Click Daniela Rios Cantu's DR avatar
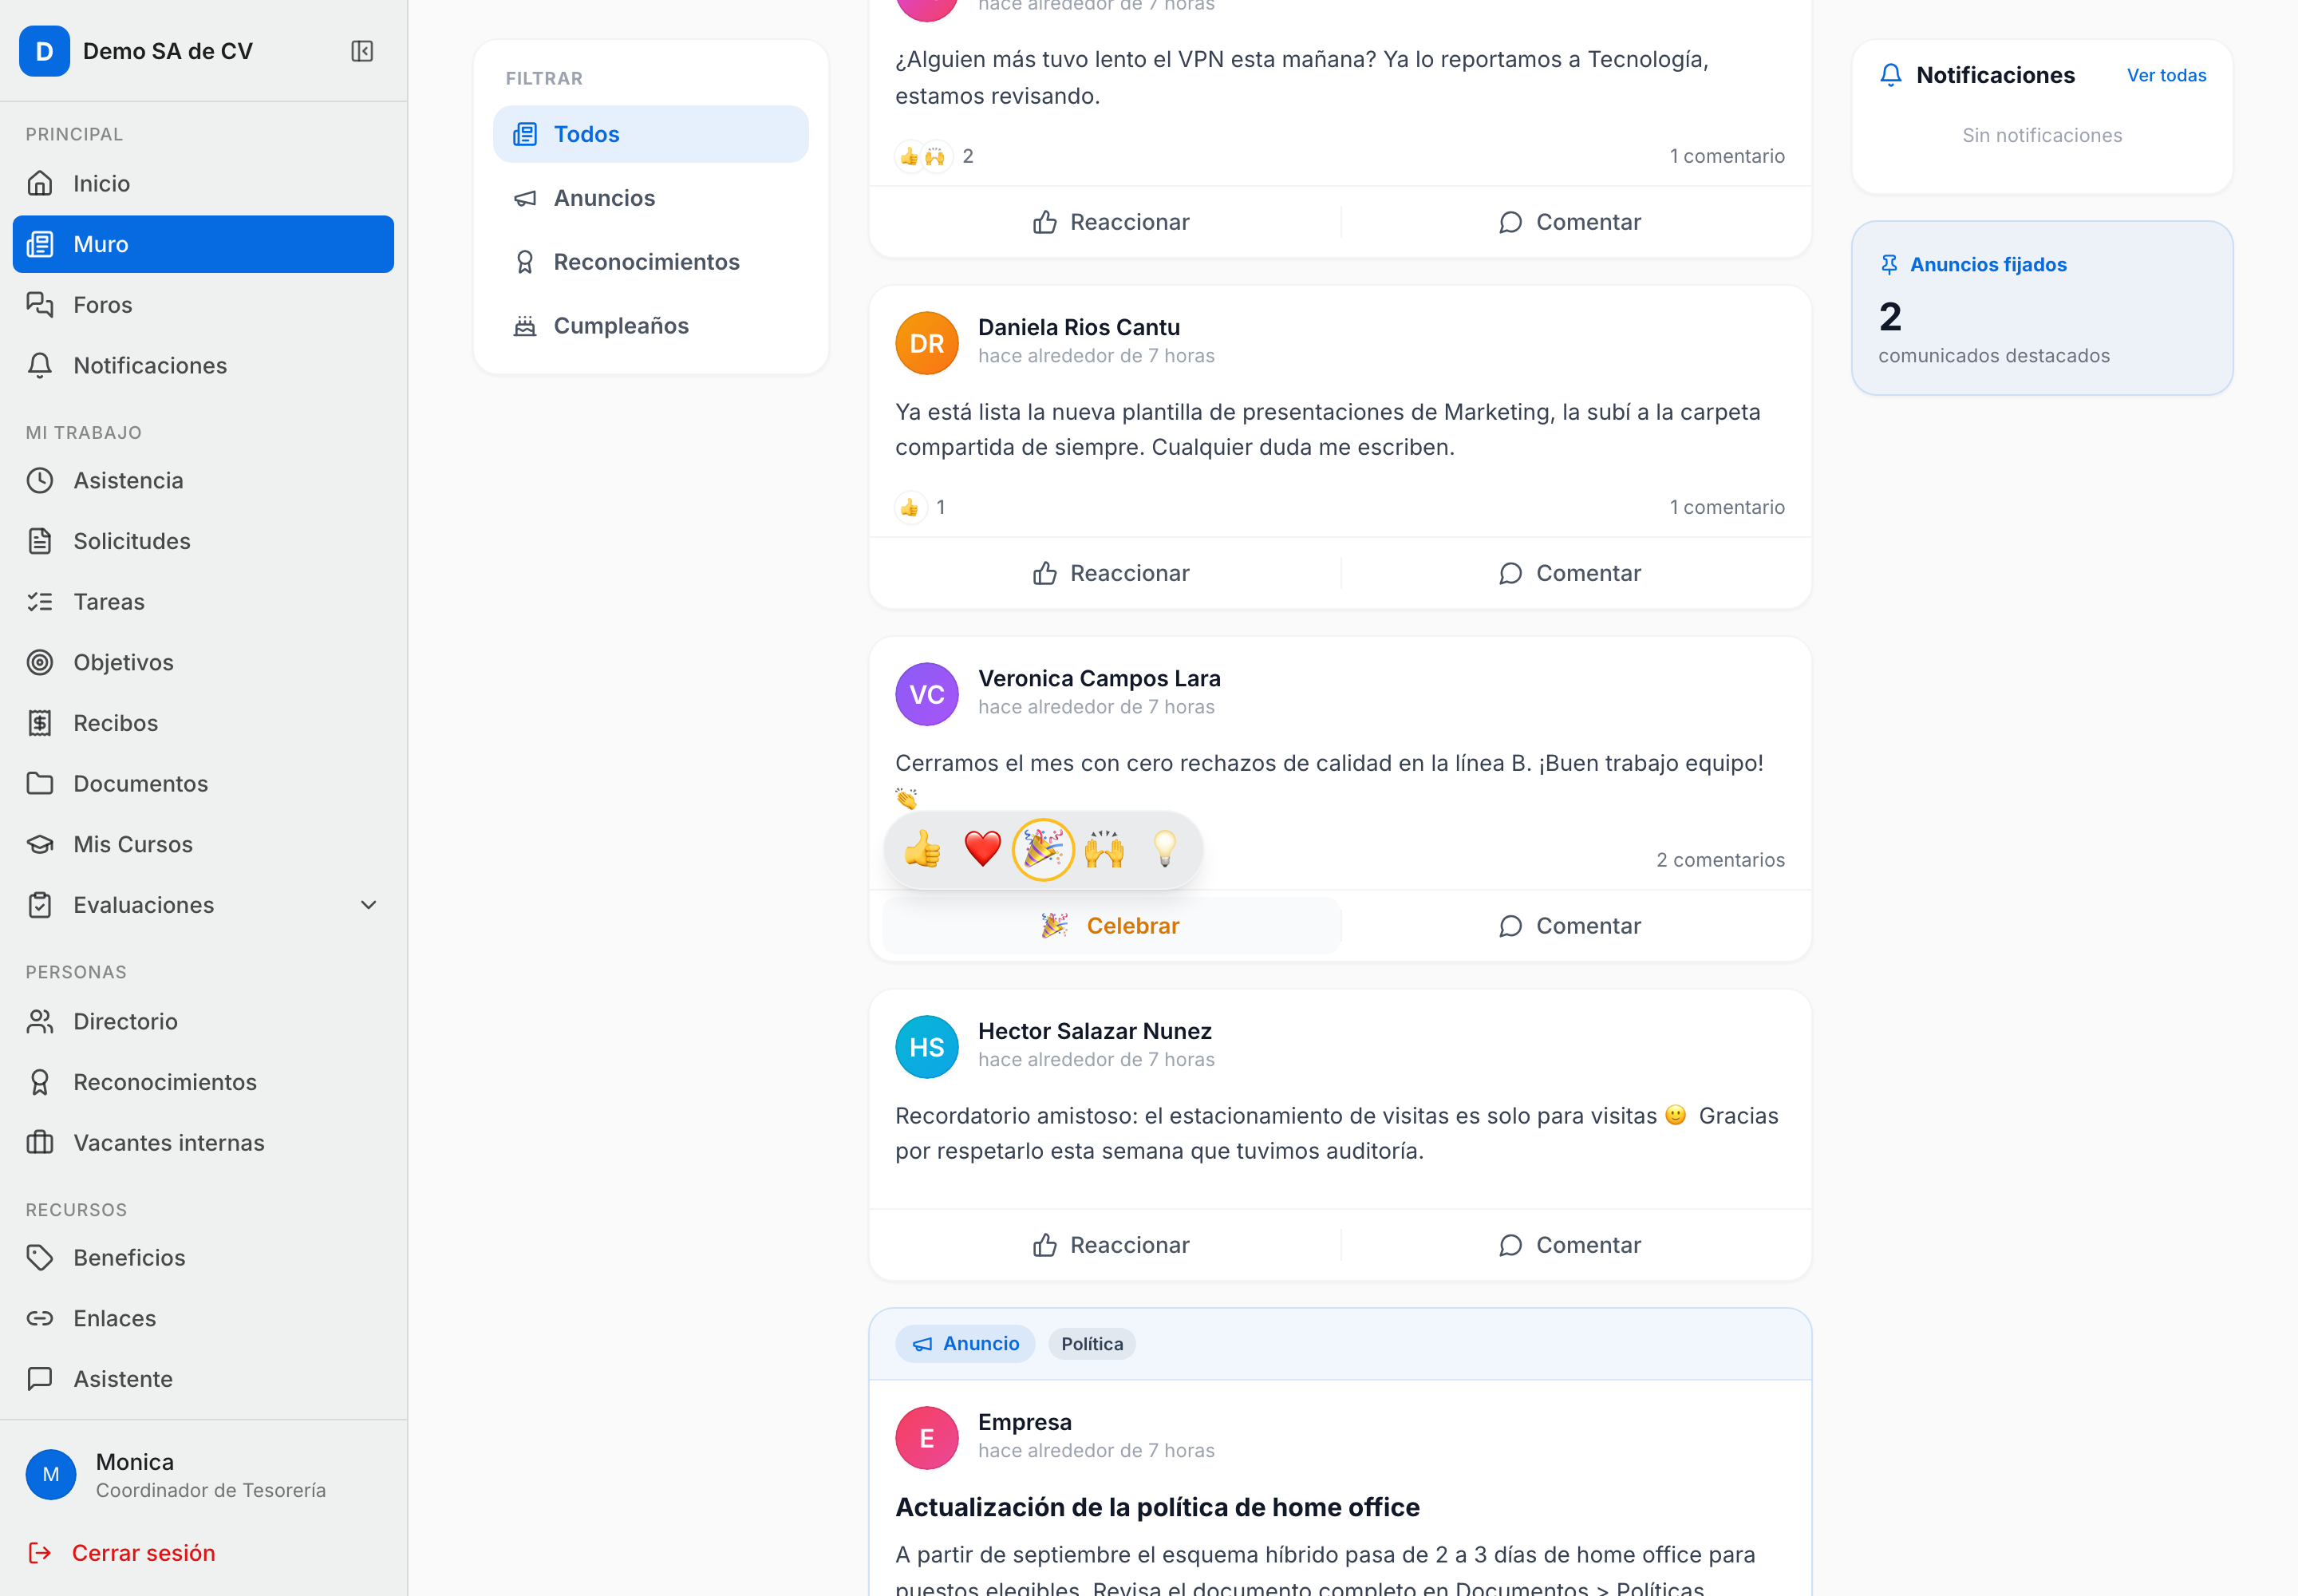 pos(927,343)
